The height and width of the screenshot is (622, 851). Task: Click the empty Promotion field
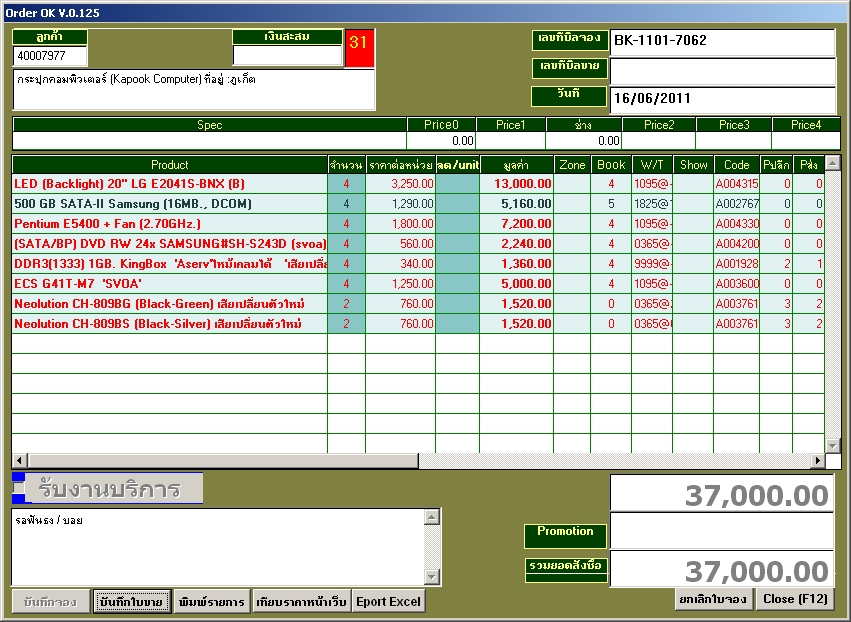(722, 531)
